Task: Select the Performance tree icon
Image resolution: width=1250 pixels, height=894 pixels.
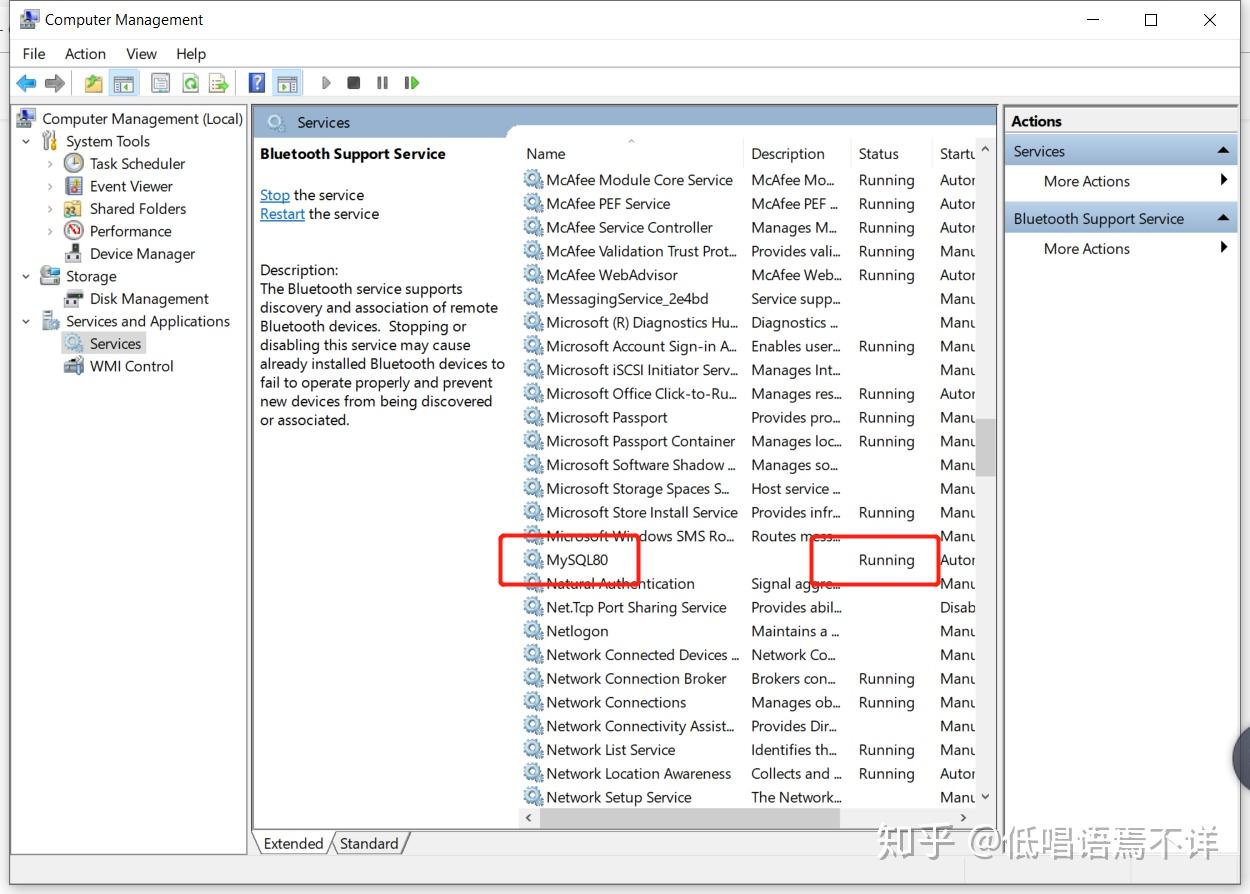Action: click(x=74, y=231)
